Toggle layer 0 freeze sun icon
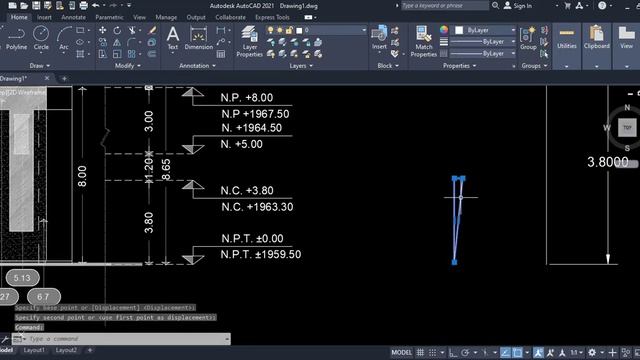Screen dimensions: 640x360 280,30
